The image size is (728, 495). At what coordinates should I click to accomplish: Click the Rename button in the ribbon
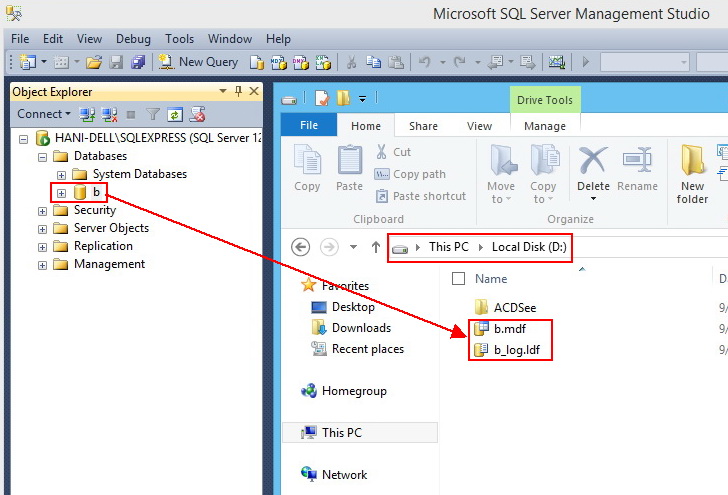[x=637, y=169]
